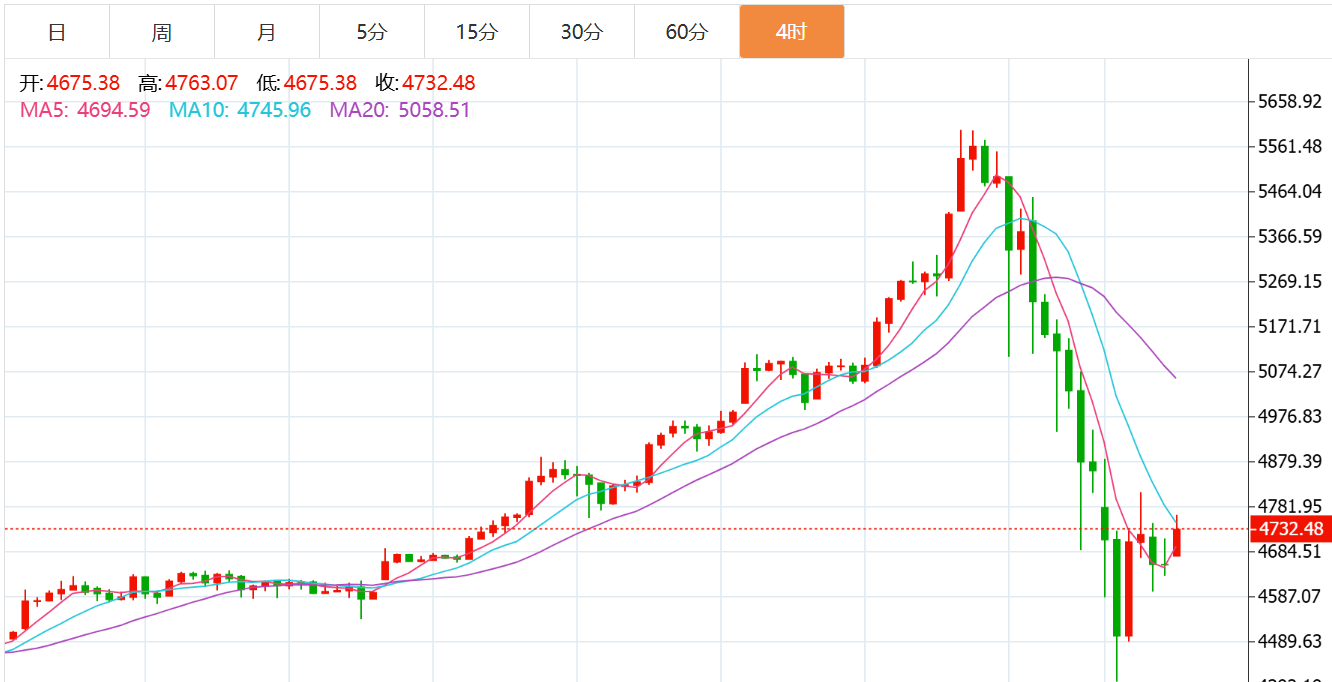
Task: Select the 周 (weekly) timeframe tab
Action: pos(162,32)
